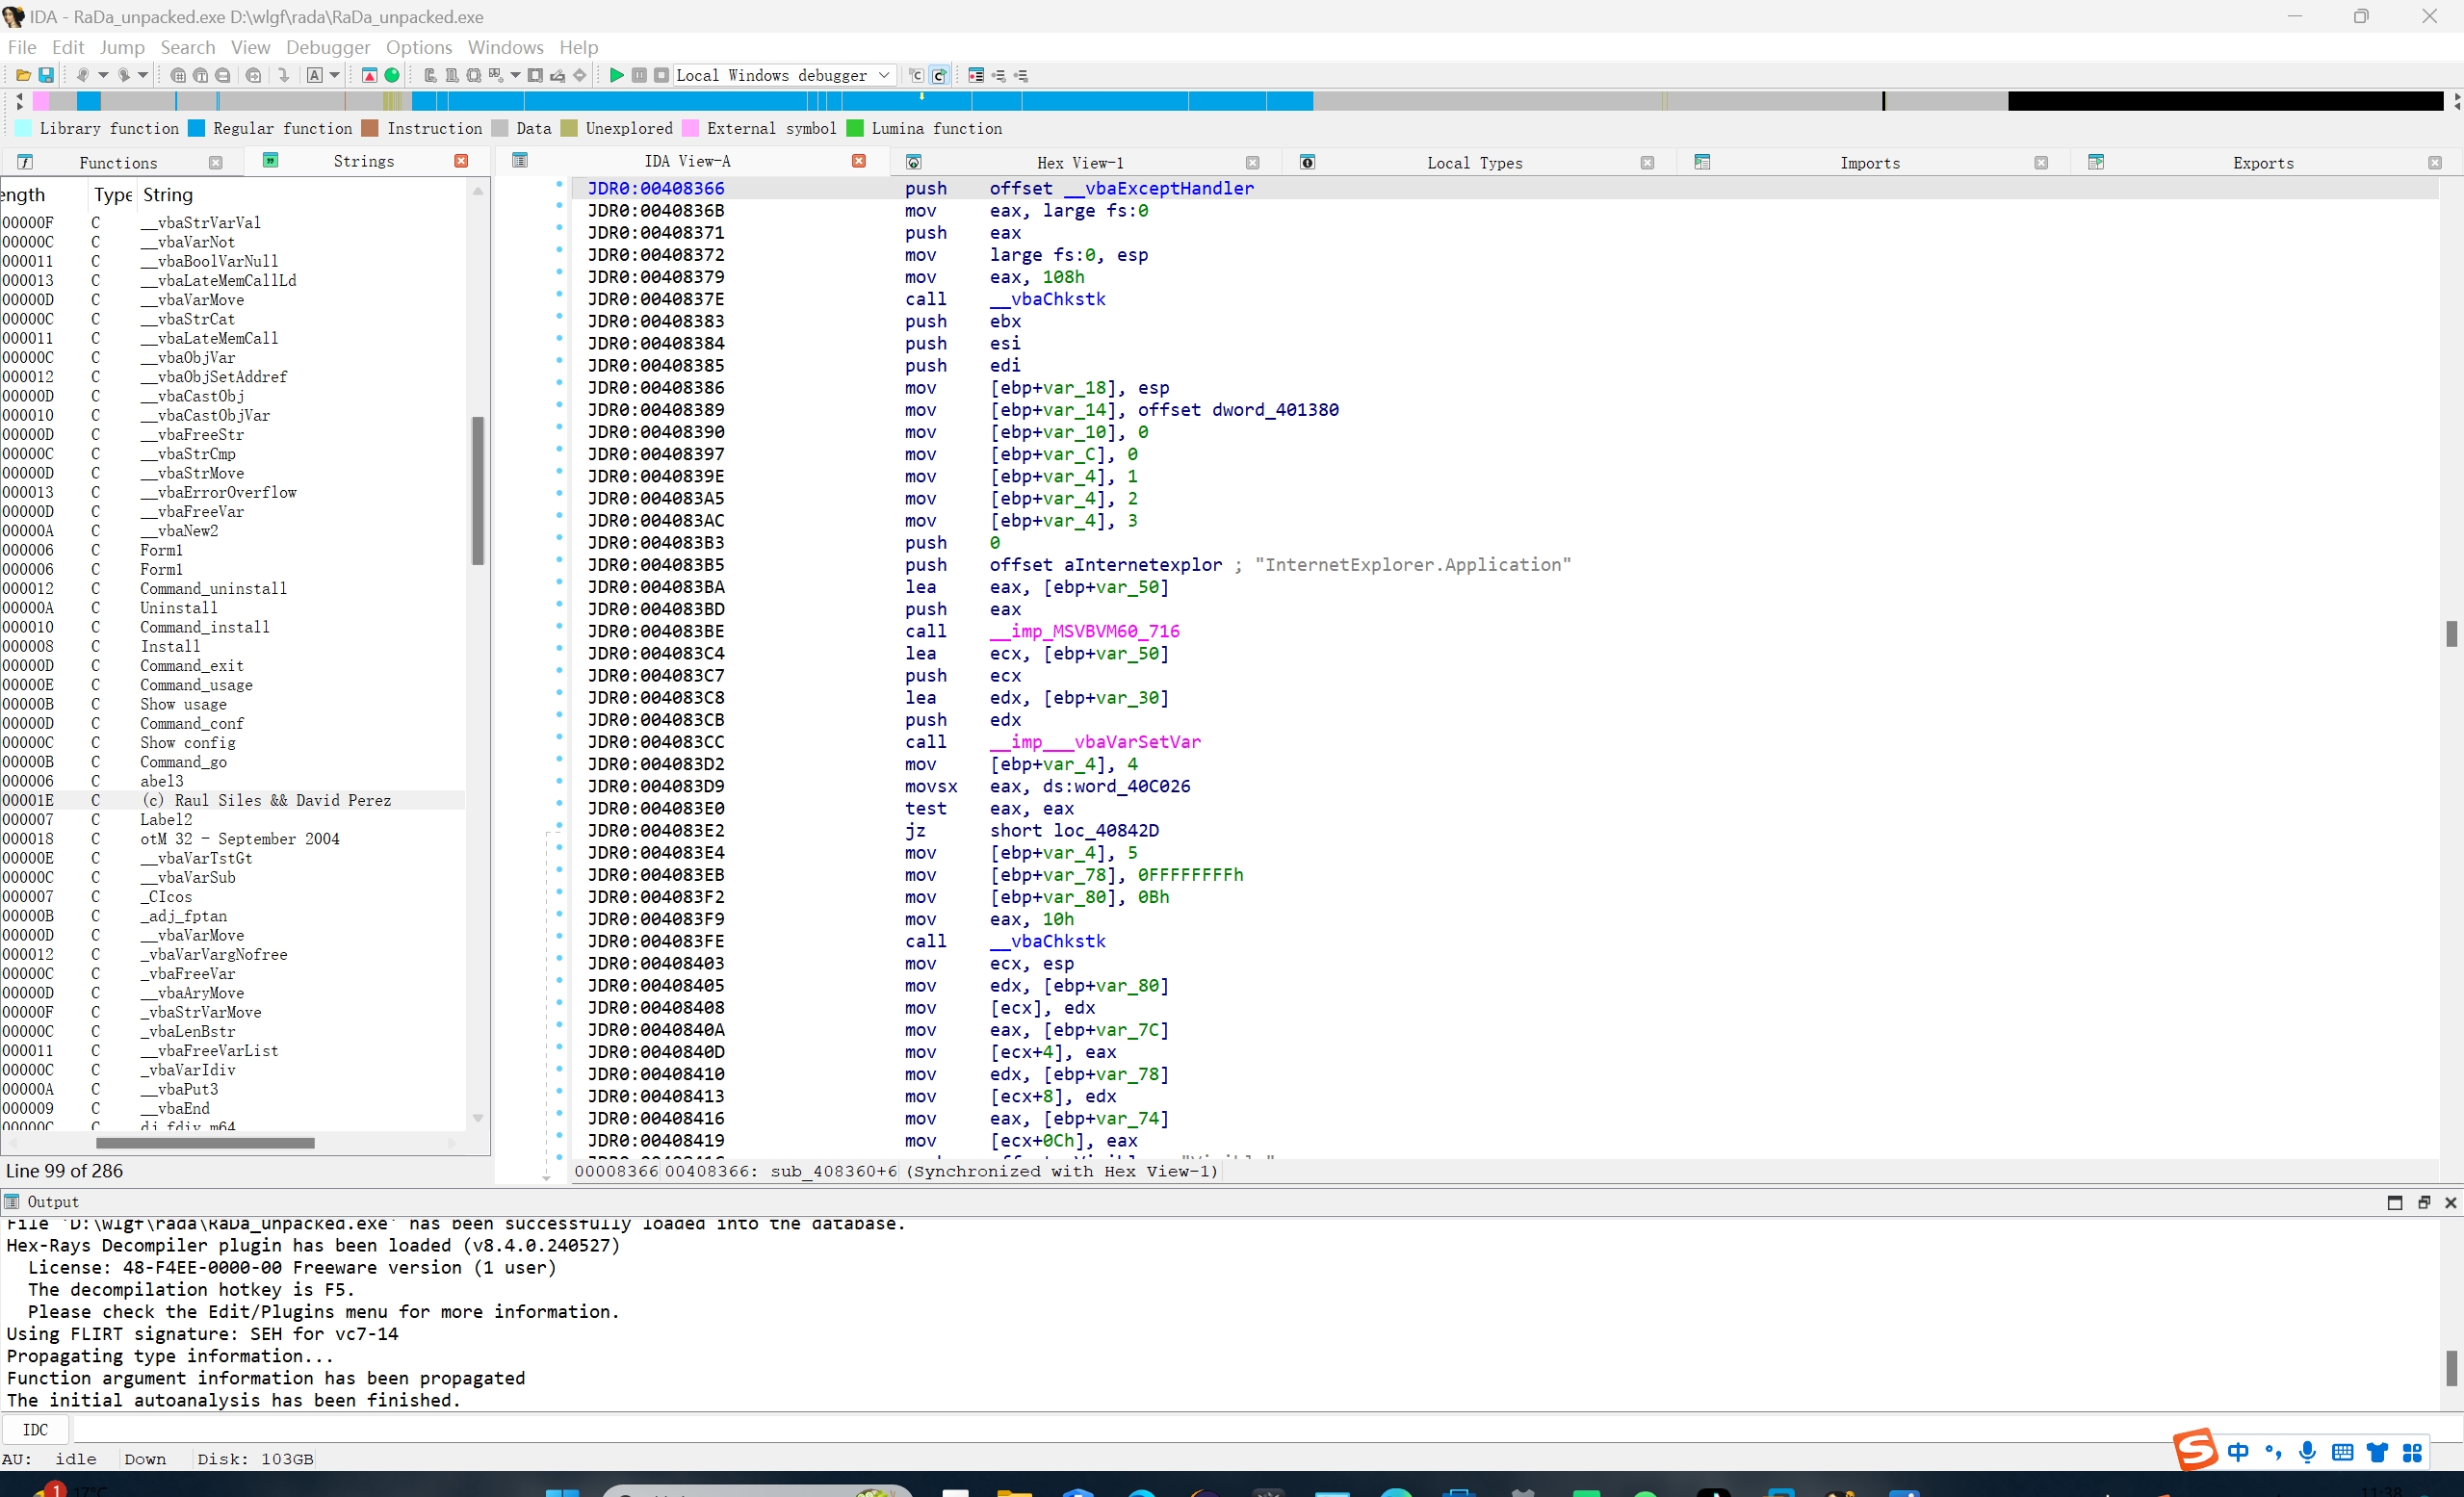Close the Strings tab
Image resolution: width=2464 pixels, height=1497 pixels.
coord(461,161)
